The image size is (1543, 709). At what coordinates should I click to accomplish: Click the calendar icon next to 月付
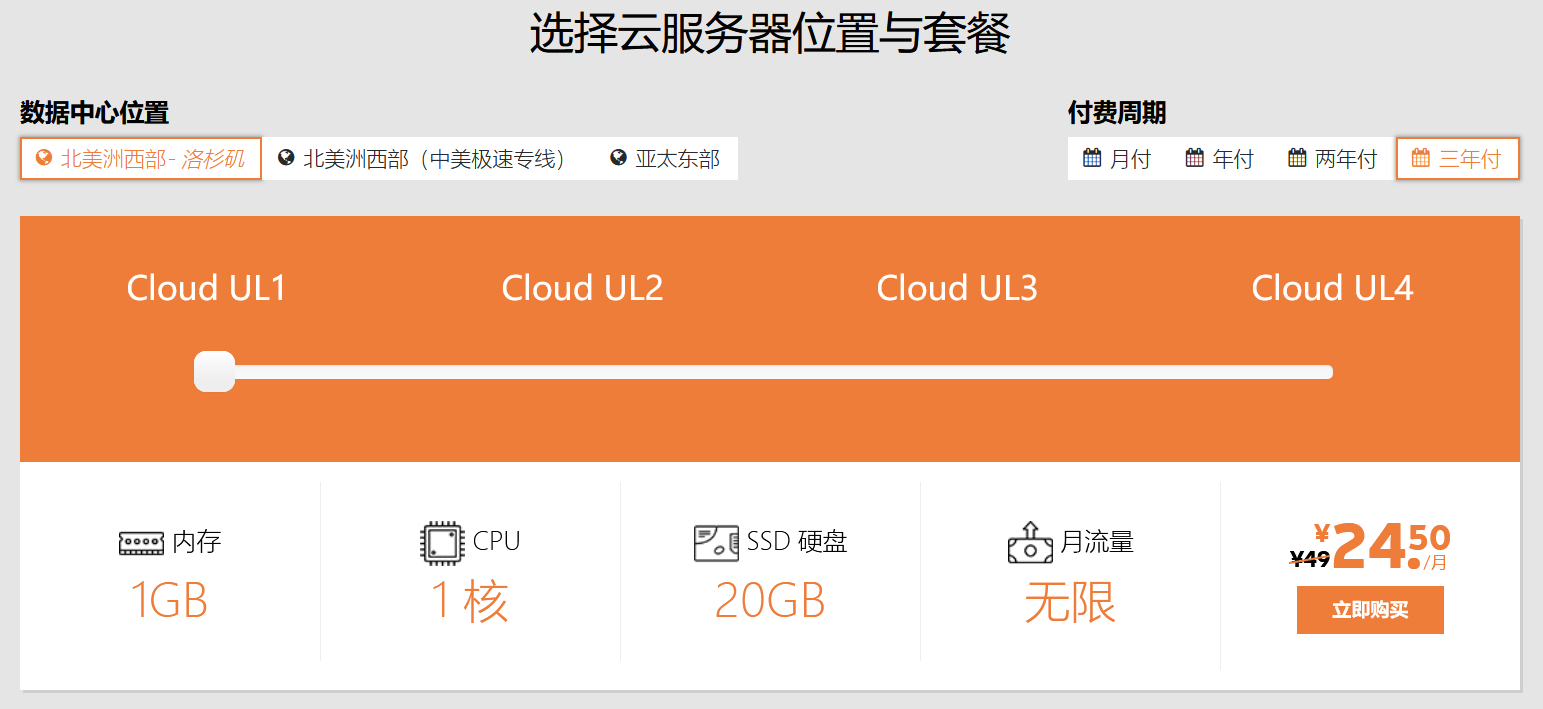pyautogui.click(x=1092, y=157)
